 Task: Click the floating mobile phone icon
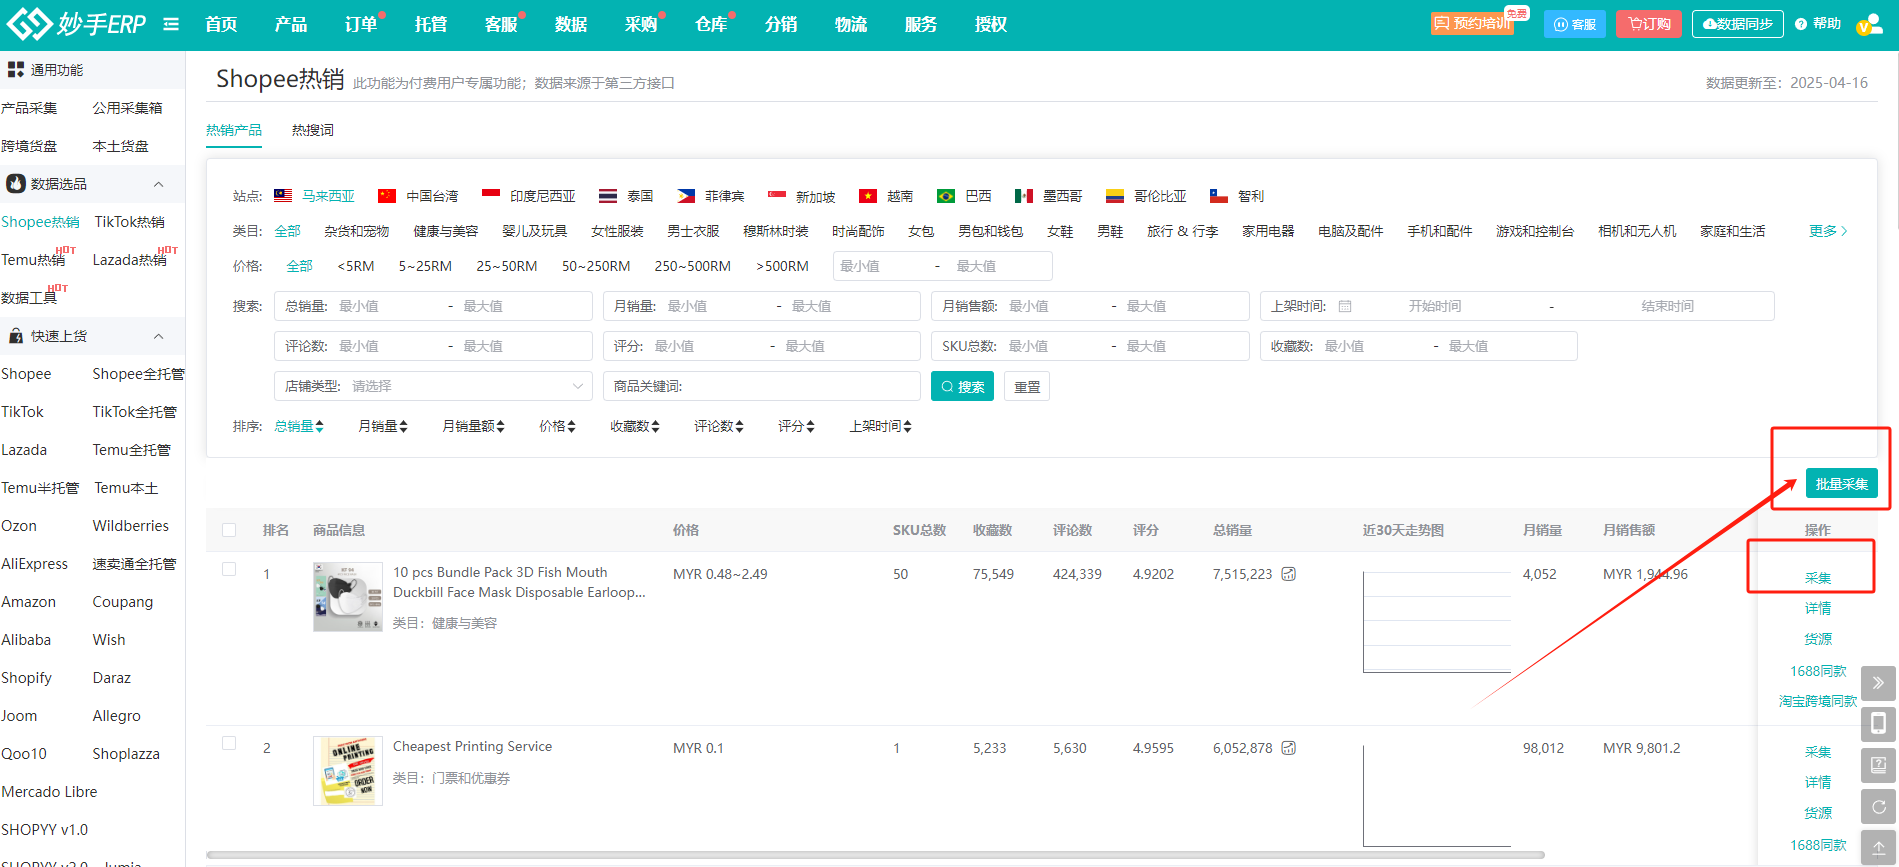pos(1878,724)
